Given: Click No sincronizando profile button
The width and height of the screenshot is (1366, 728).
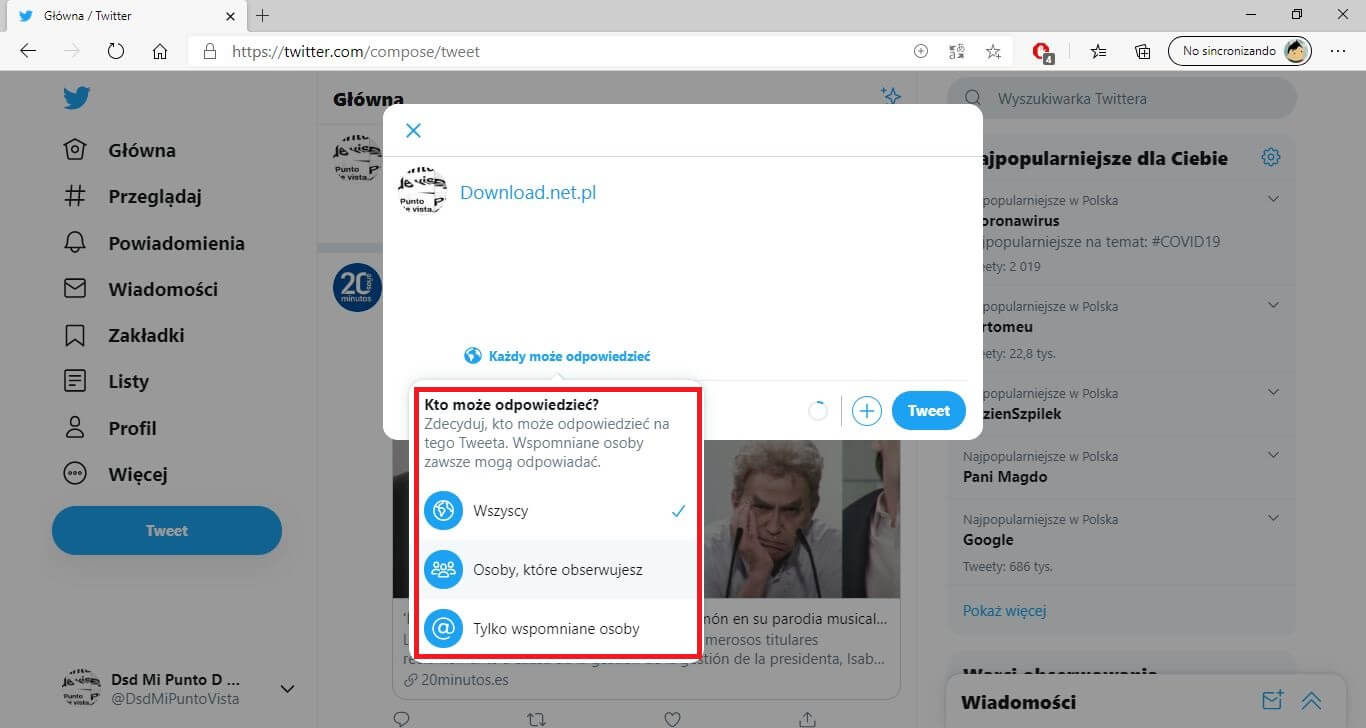Looking at the screenshot, I should (1240, 51).
